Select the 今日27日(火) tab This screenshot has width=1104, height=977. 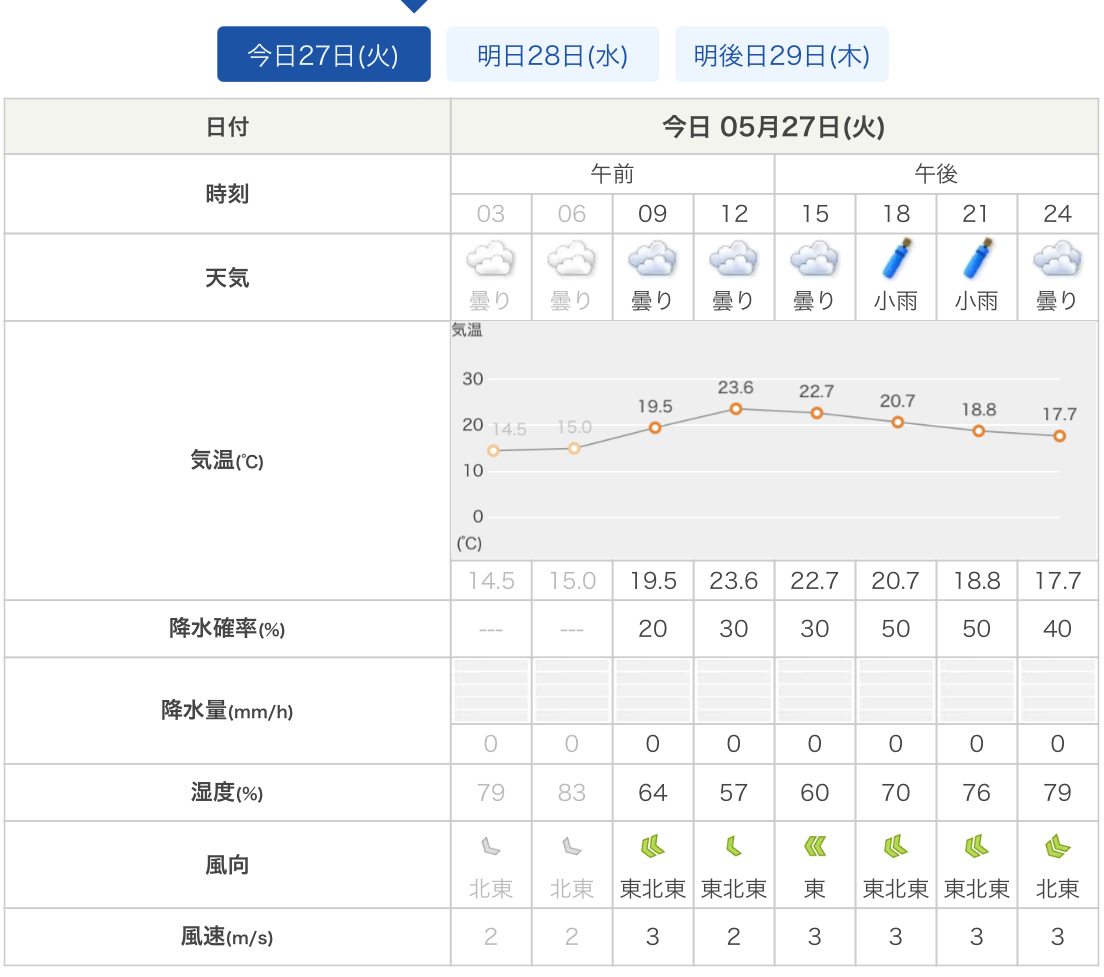point(323,55)
